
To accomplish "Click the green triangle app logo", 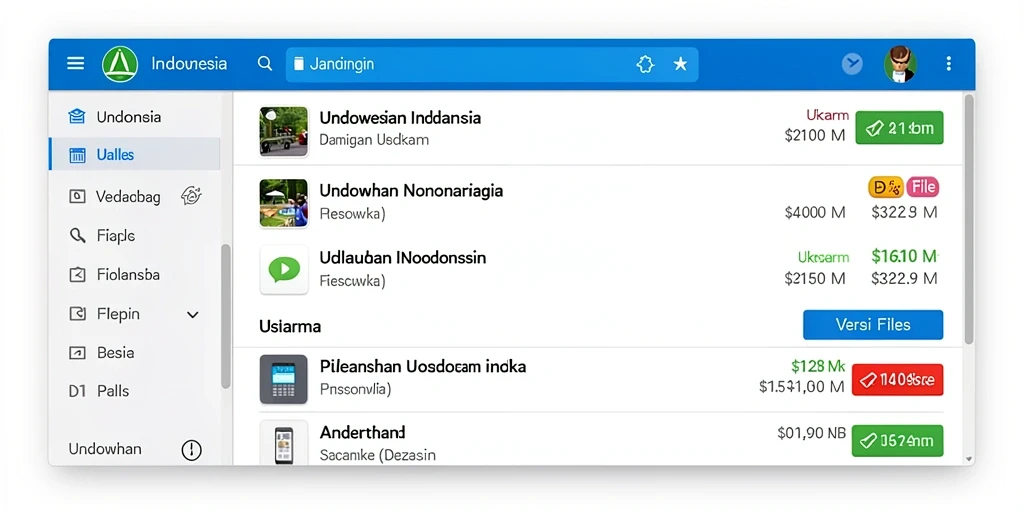I will pos(120,64).
